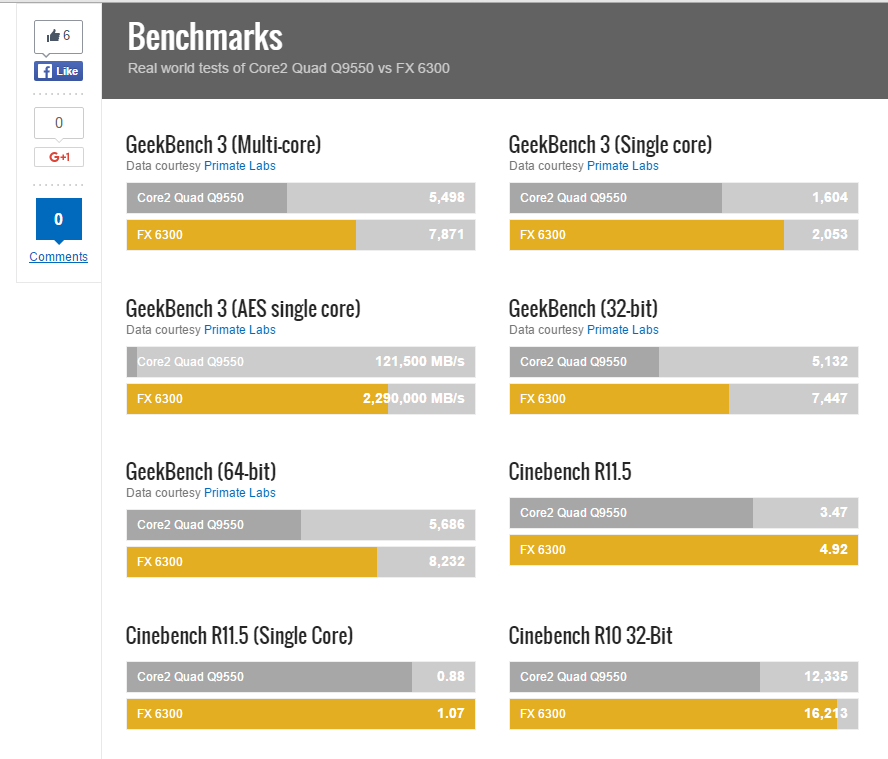Click the Core2 Quad Q9550 121,500 MB/s bar
The image size is (888, 759).
pyautogui.click(x=301, y=362)
